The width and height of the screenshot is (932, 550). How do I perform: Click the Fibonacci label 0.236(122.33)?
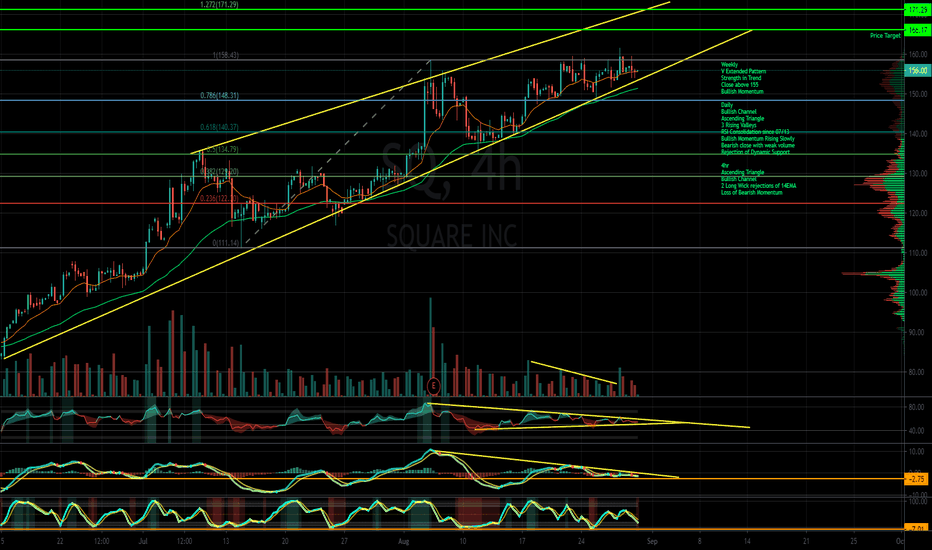219,199
